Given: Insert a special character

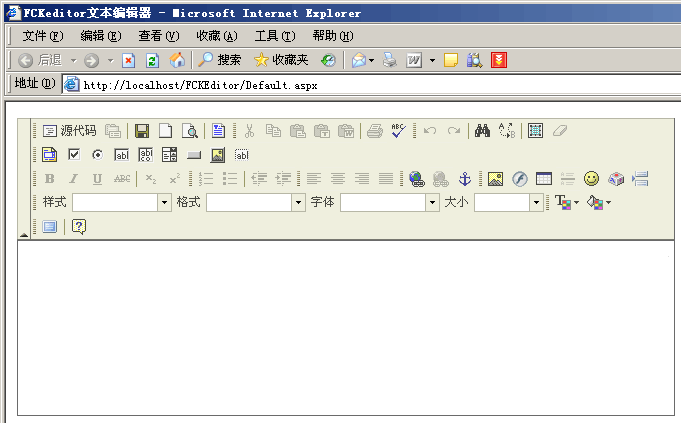Looking at the screenshot, I should 616,179.
